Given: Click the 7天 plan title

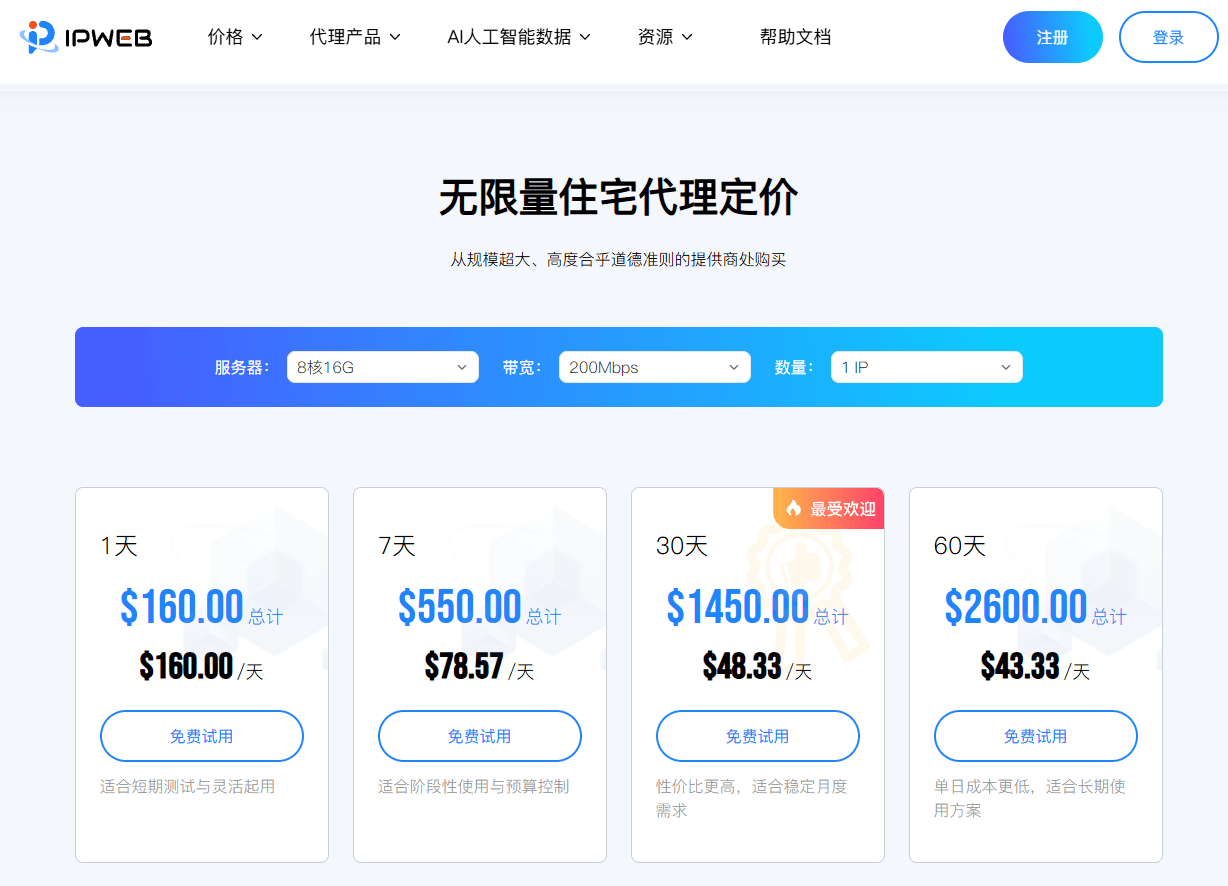Looking at the screenshot, I should click(397, 546).
